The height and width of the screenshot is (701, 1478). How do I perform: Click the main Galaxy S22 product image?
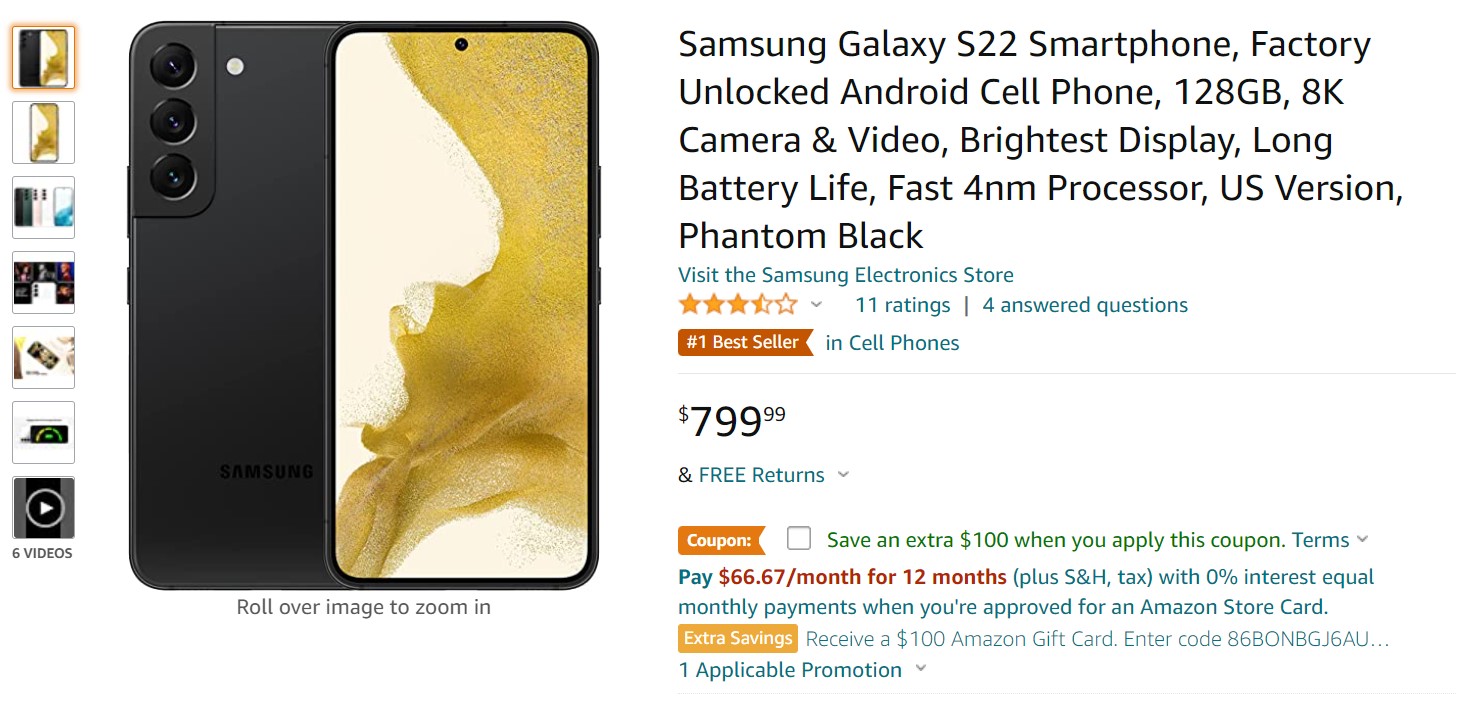[x=363, y=305]
